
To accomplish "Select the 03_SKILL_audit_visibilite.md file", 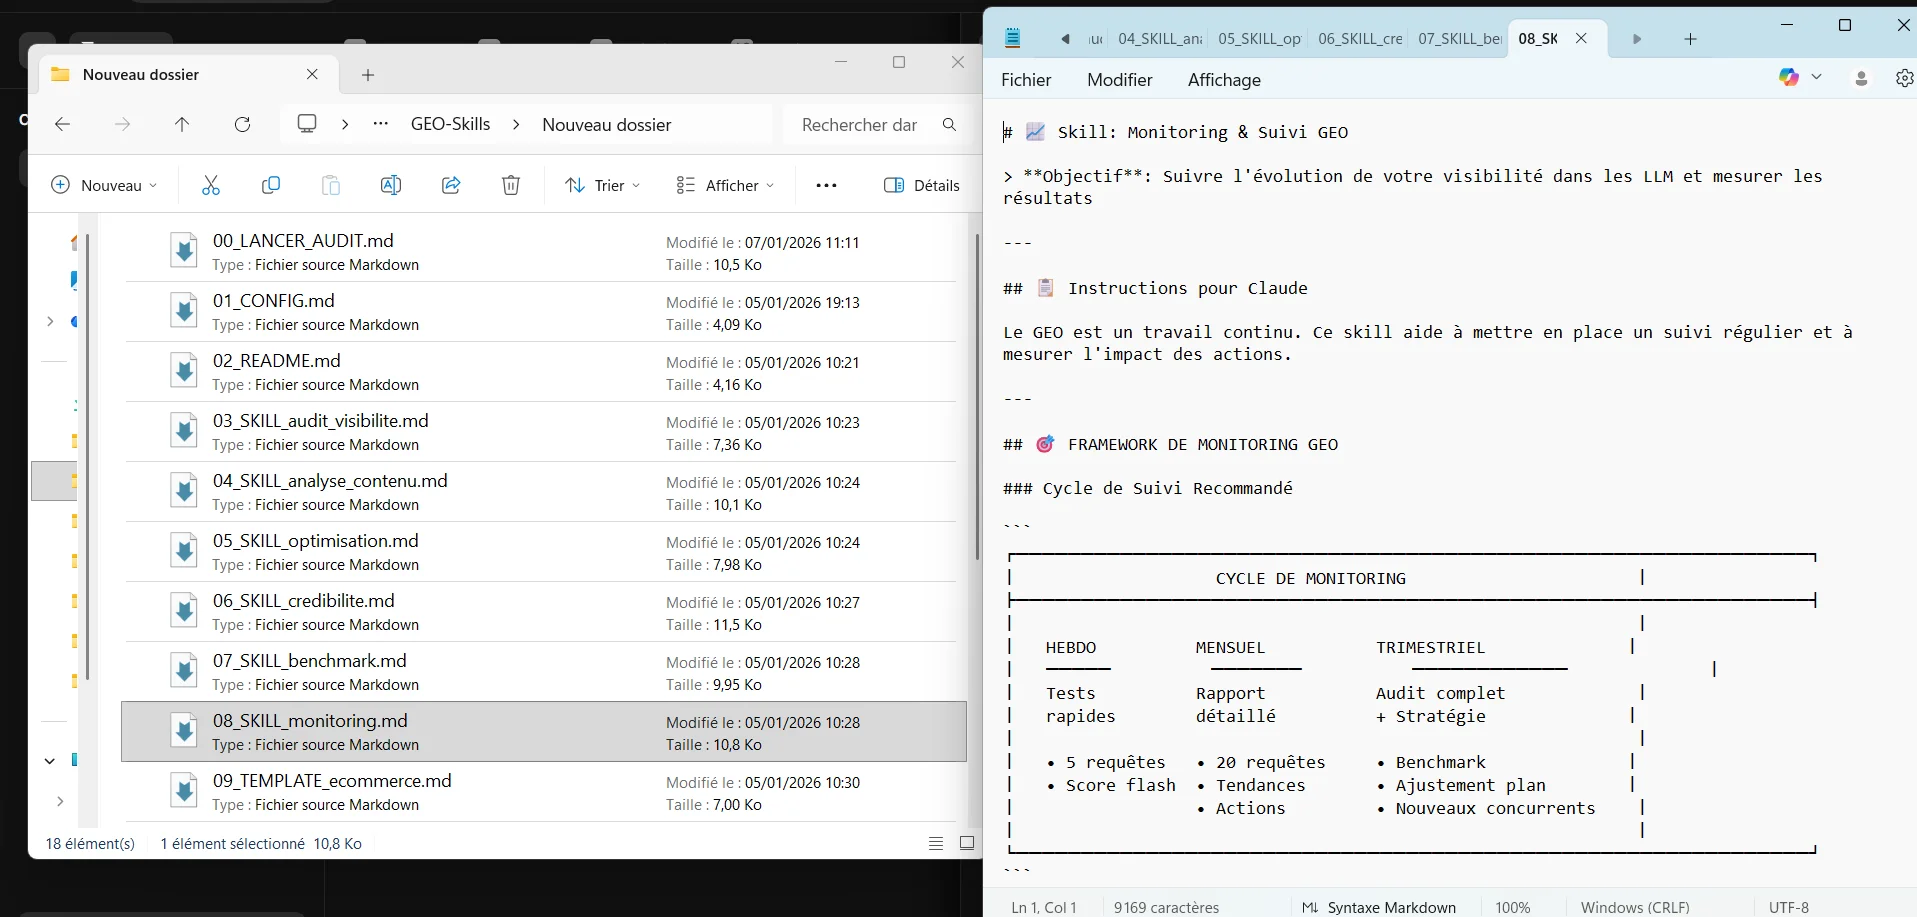I will click(x=540, y=431).
